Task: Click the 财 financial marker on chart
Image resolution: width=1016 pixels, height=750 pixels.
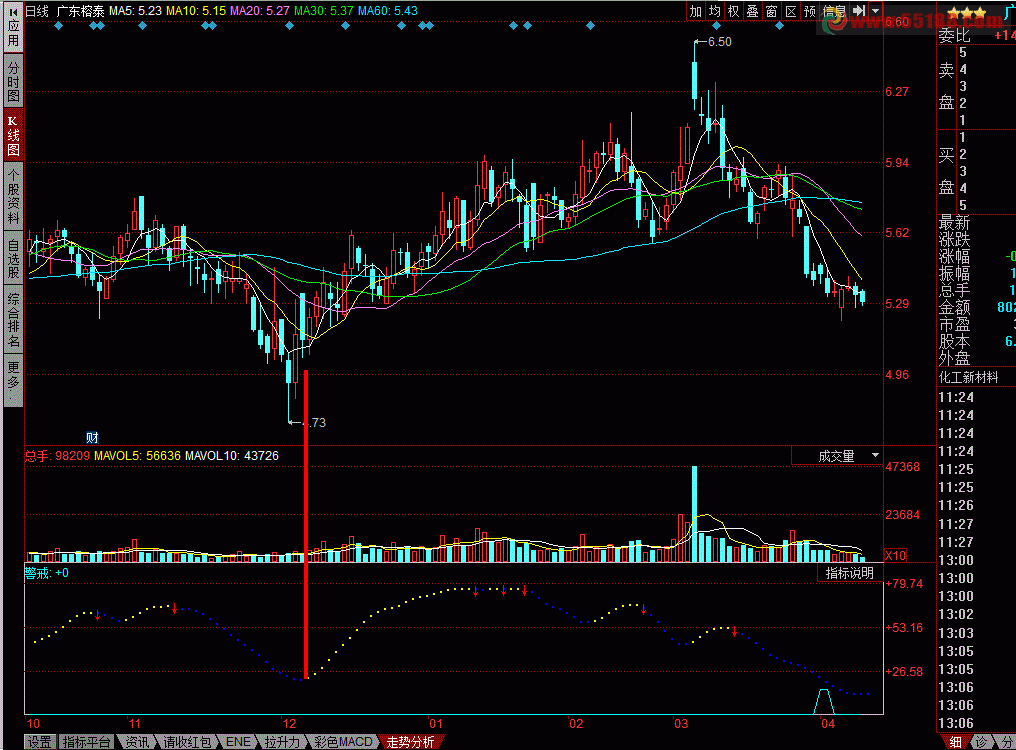Action: [92, 438]
